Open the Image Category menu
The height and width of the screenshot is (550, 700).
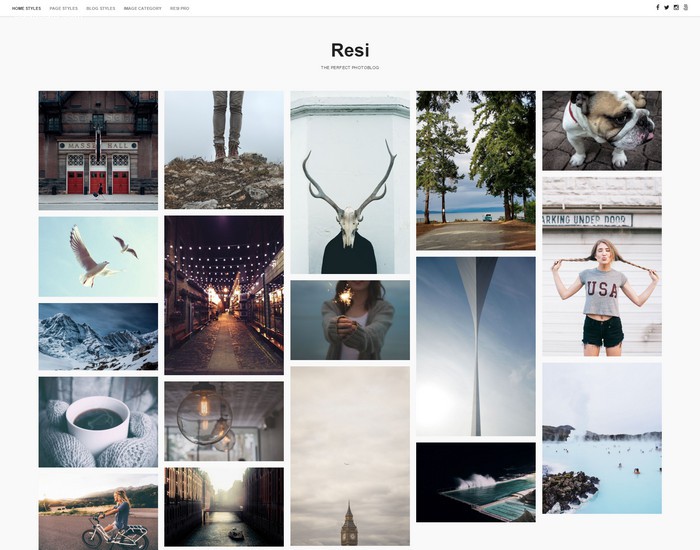(142, 8)
